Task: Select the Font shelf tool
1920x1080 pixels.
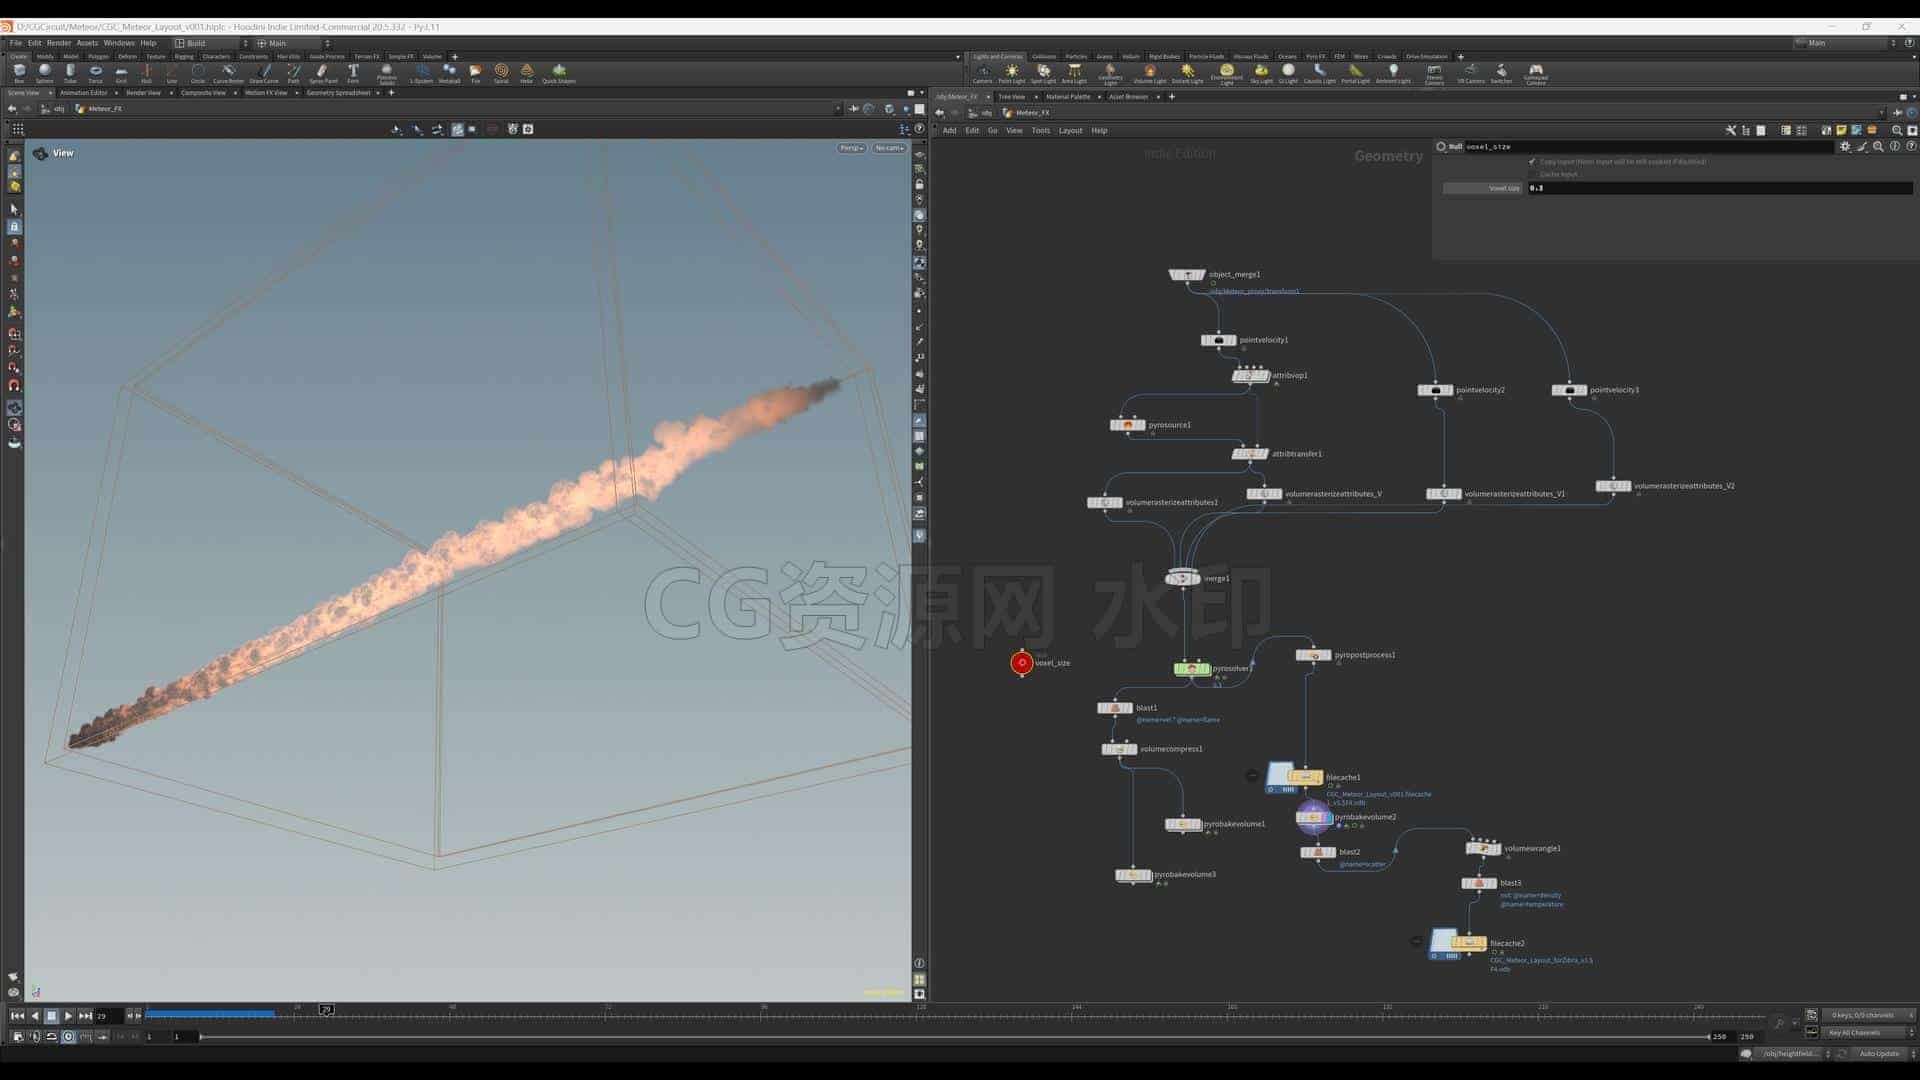Action: [x=353, y=73]
